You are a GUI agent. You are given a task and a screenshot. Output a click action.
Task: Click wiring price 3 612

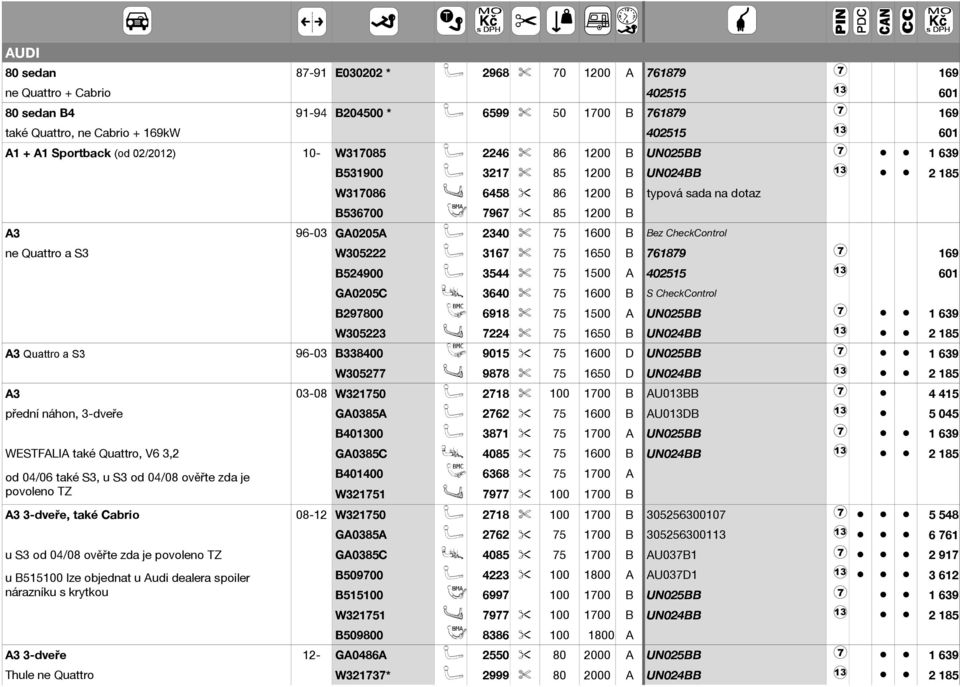(943, 576)
